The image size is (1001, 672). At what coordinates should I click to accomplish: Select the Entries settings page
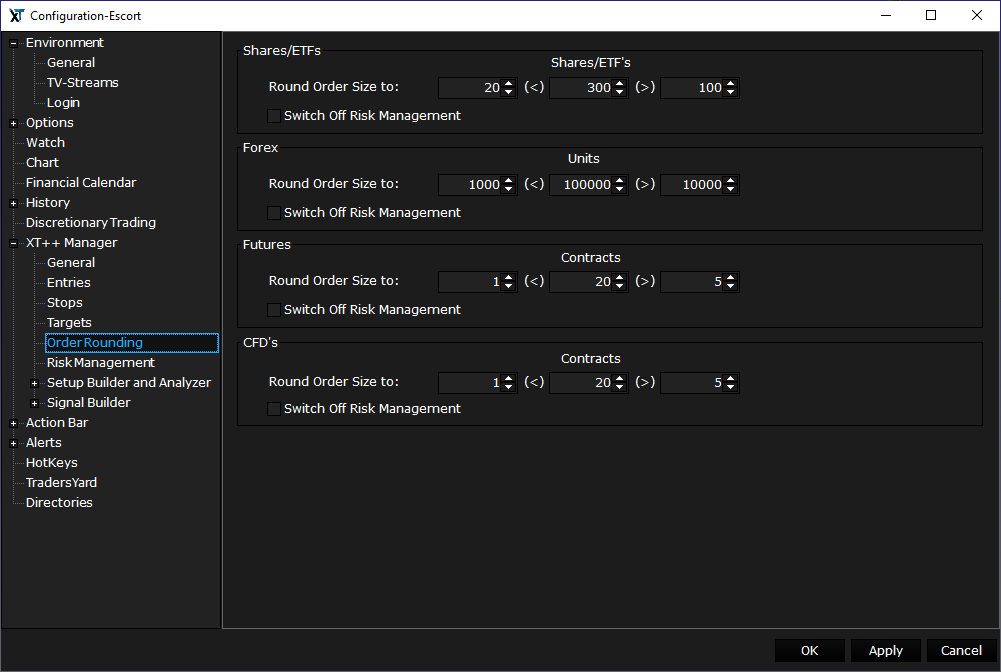68,282
